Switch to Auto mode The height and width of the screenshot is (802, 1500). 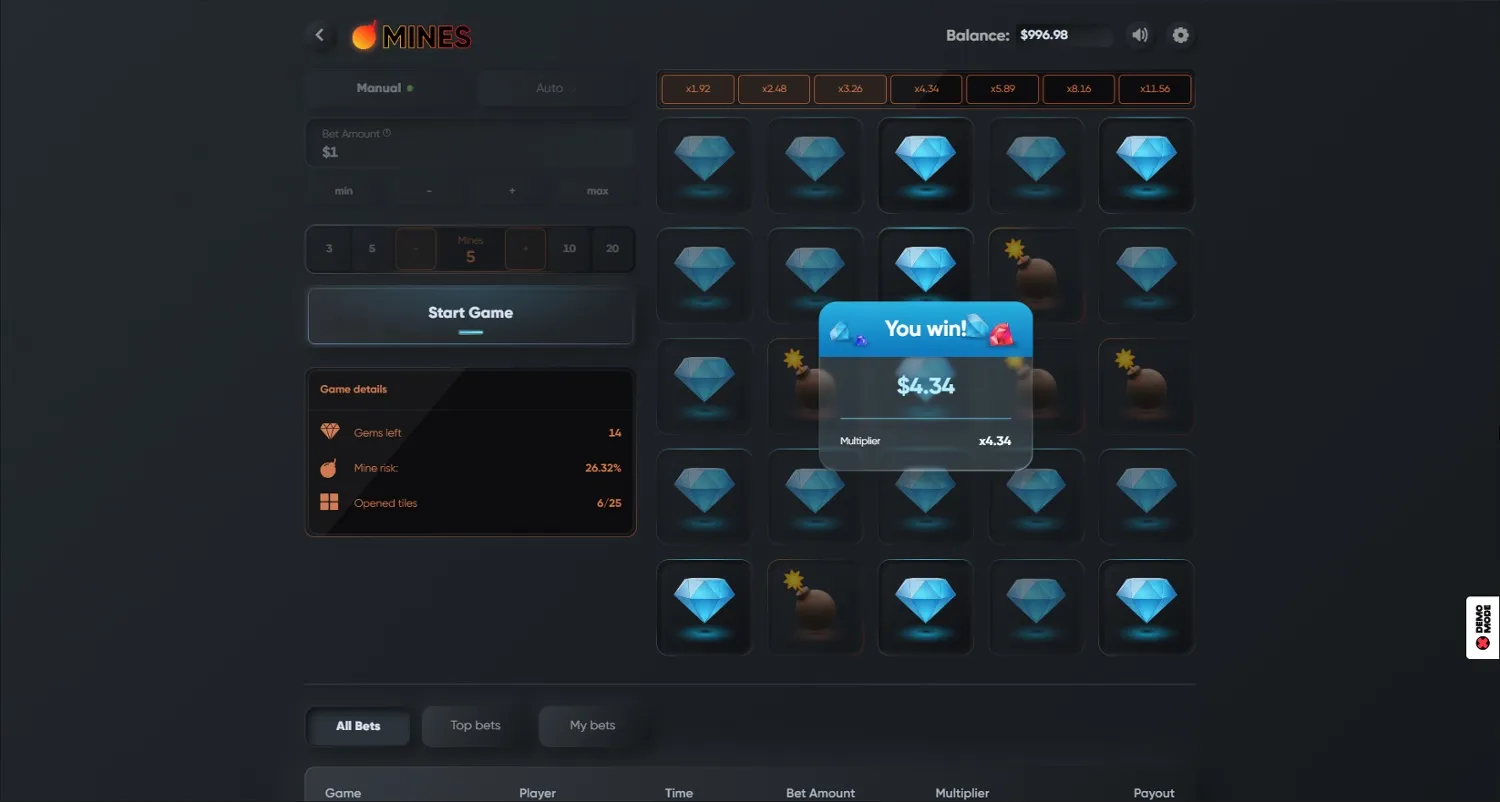pos(549,88)
